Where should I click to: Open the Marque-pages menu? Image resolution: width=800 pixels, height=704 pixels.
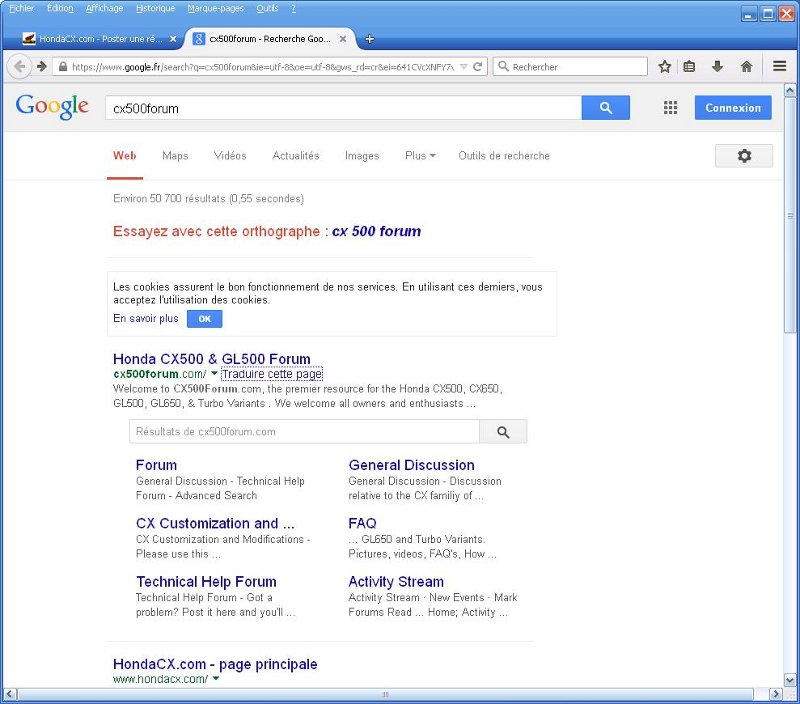pos(215,8)
